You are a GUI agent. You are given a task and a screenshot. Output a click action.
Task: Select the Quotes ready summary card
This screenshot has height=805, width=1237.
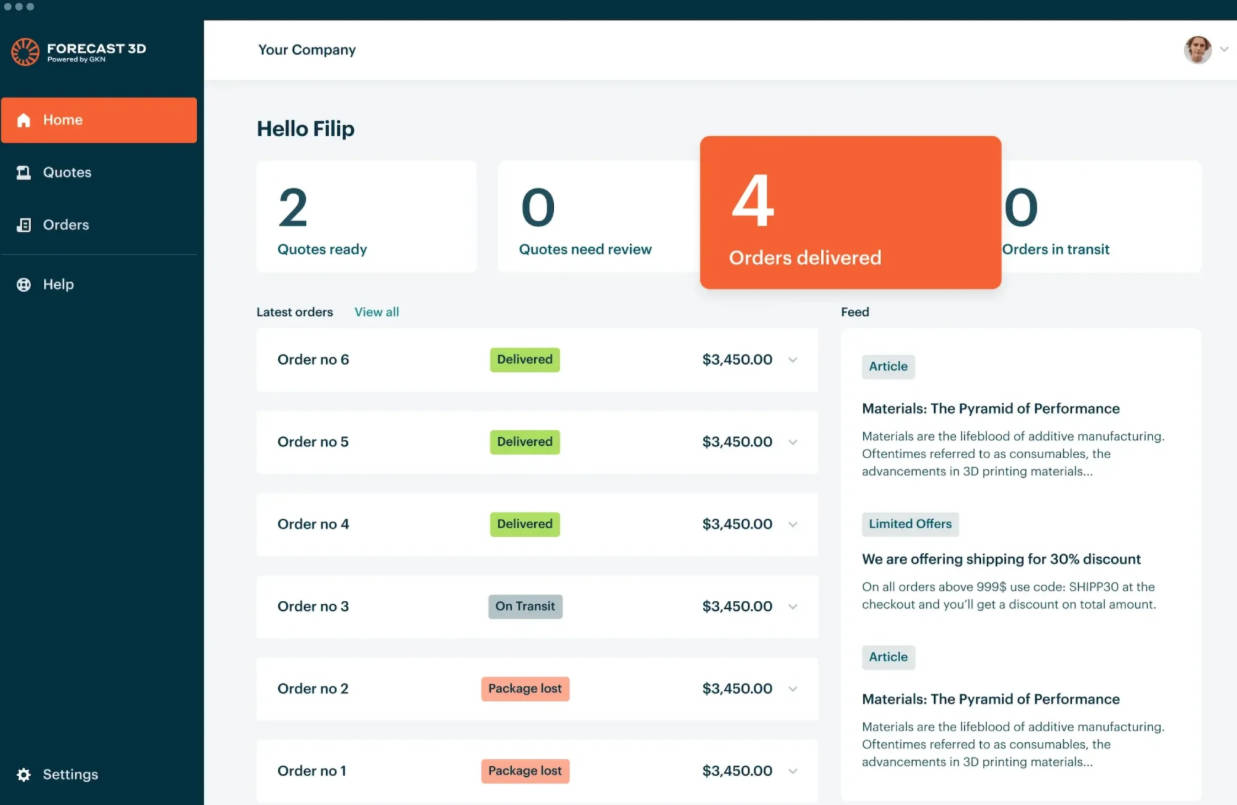coord(366,217)
